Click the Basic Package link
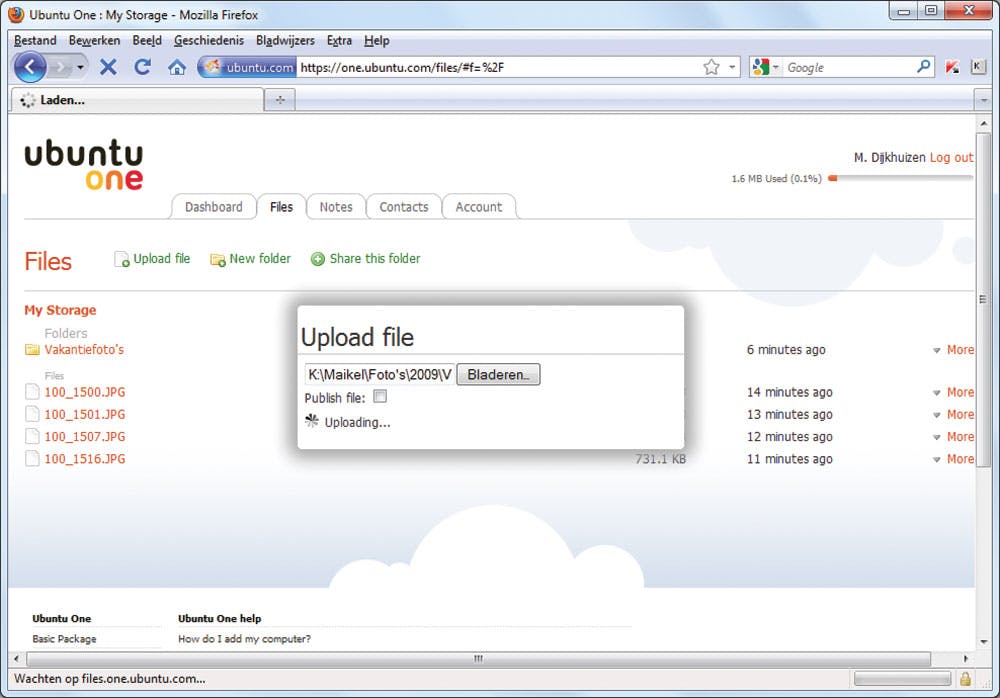1000x698 pixels. click(x=64, y=639)
